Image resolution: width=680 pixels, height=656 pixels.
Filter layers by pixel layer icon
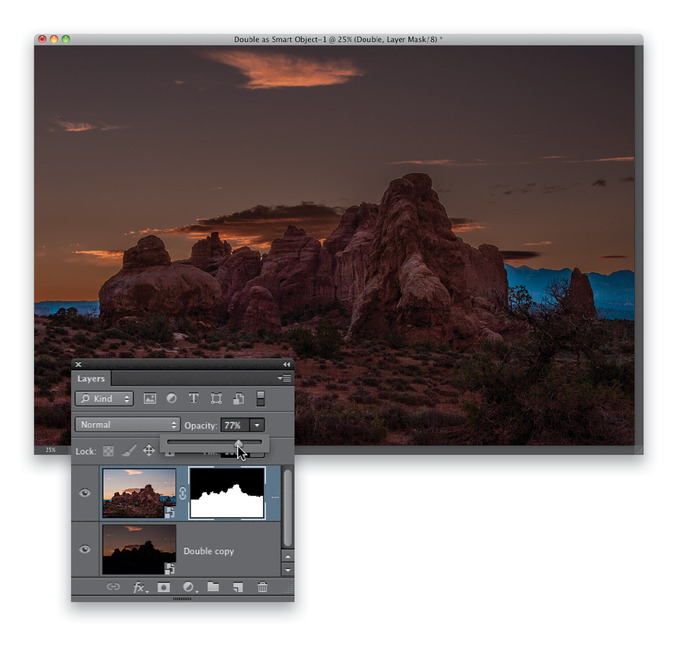click(x=150, y=398)
